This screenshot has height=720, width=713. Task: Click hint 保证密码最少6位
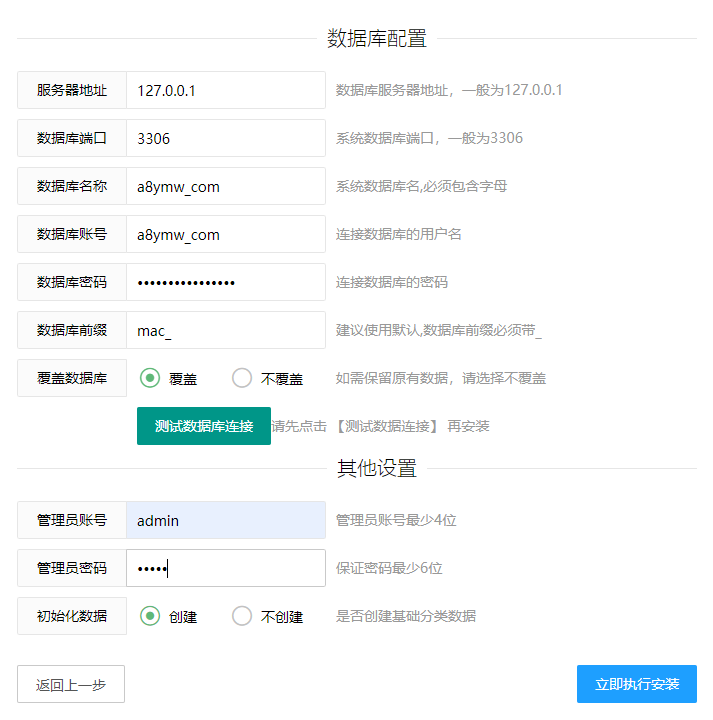389,568
